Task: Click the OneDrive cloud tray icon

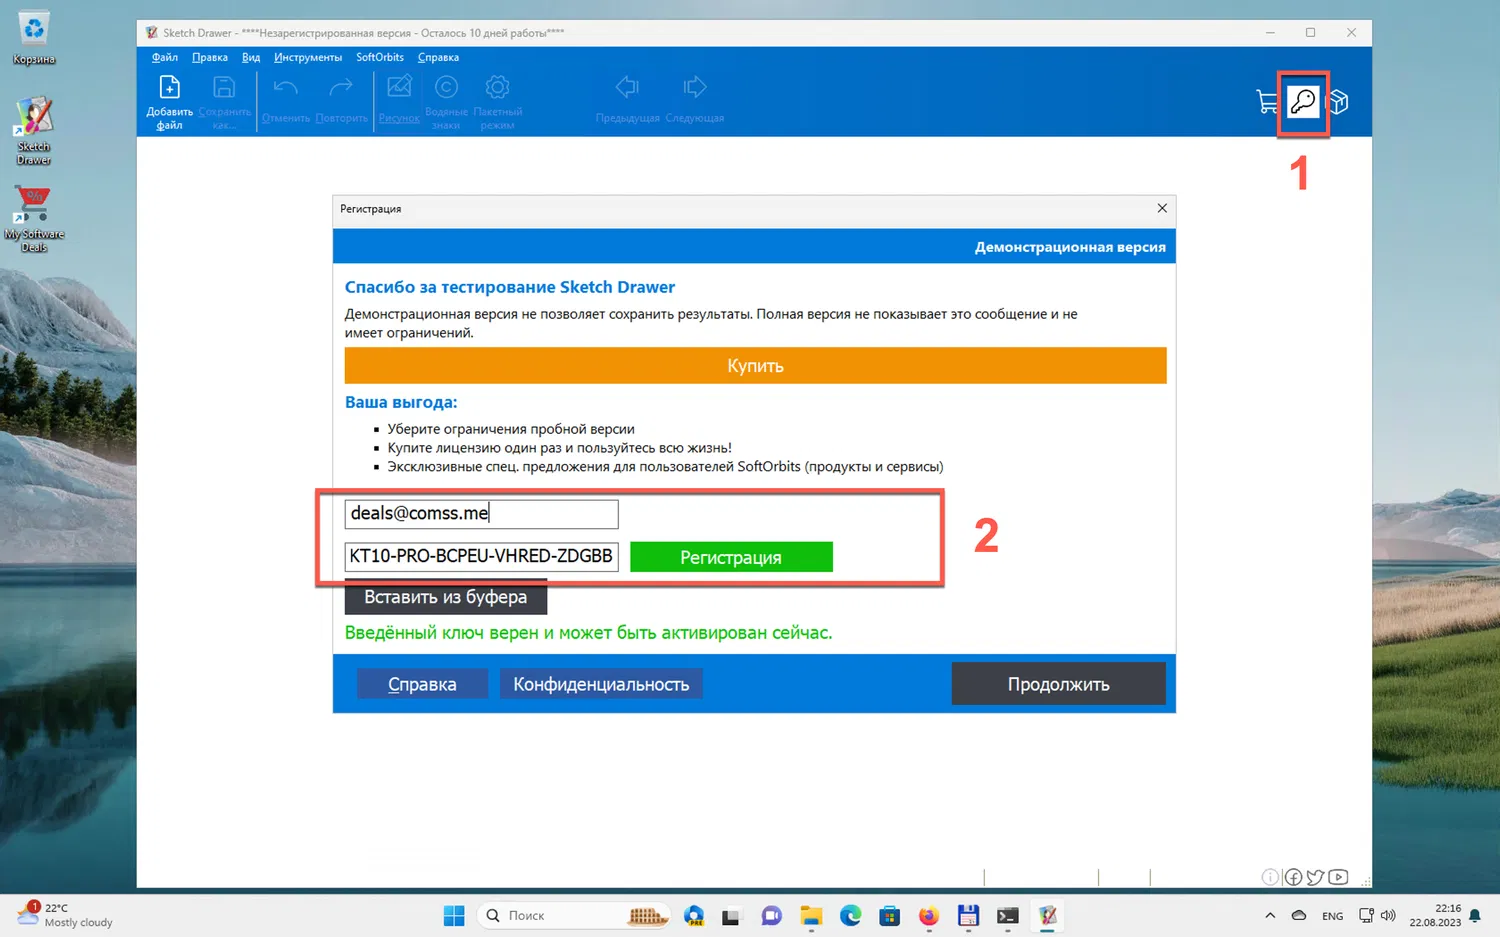Action: pyautogui.click(x=1299, y=915)
